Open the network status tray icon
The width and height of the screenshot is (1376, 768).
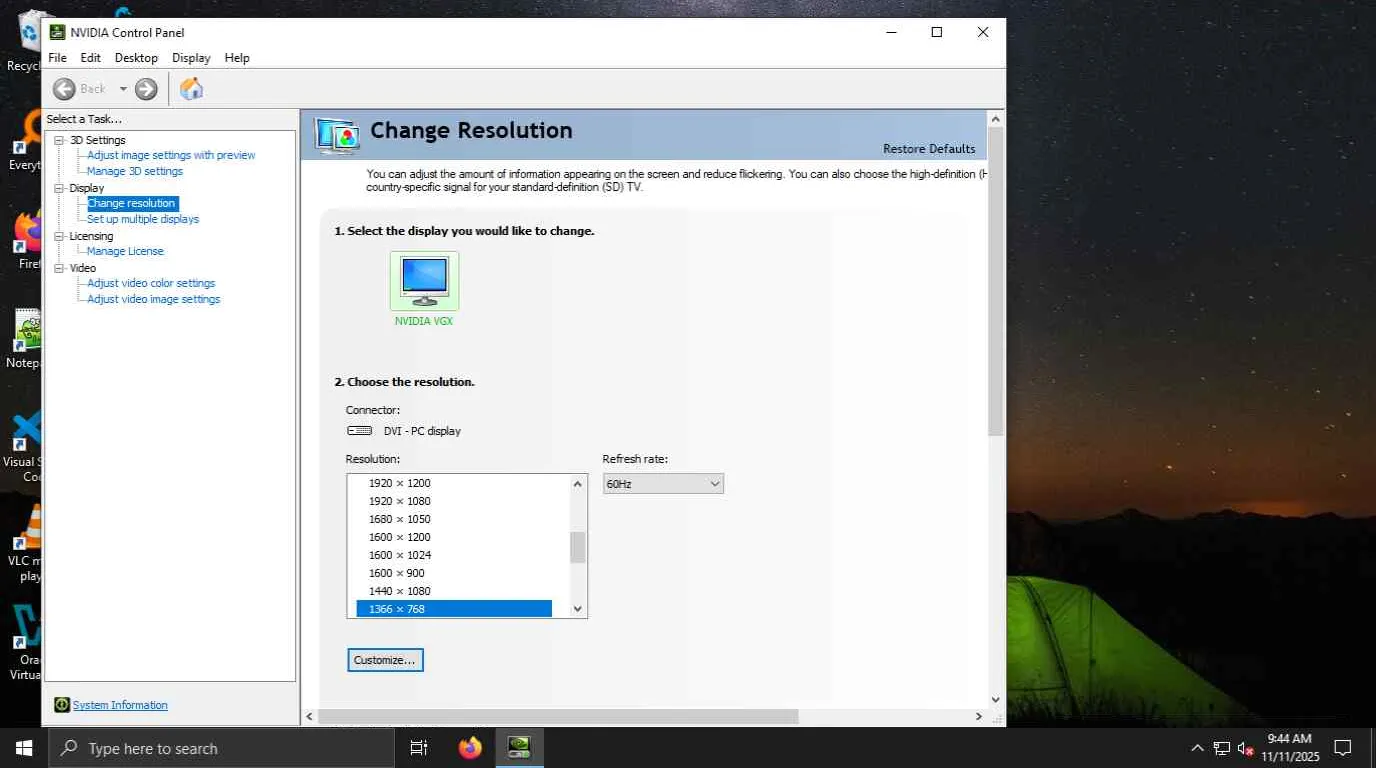click(1221, 748)
